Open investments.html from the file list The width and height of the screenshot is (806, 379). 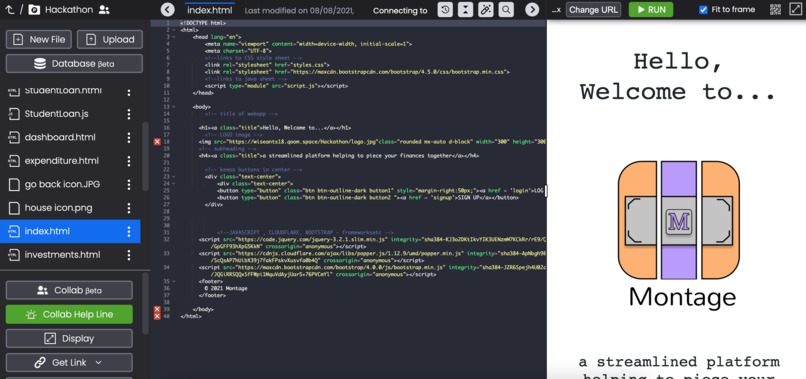[x=62, y=255]
